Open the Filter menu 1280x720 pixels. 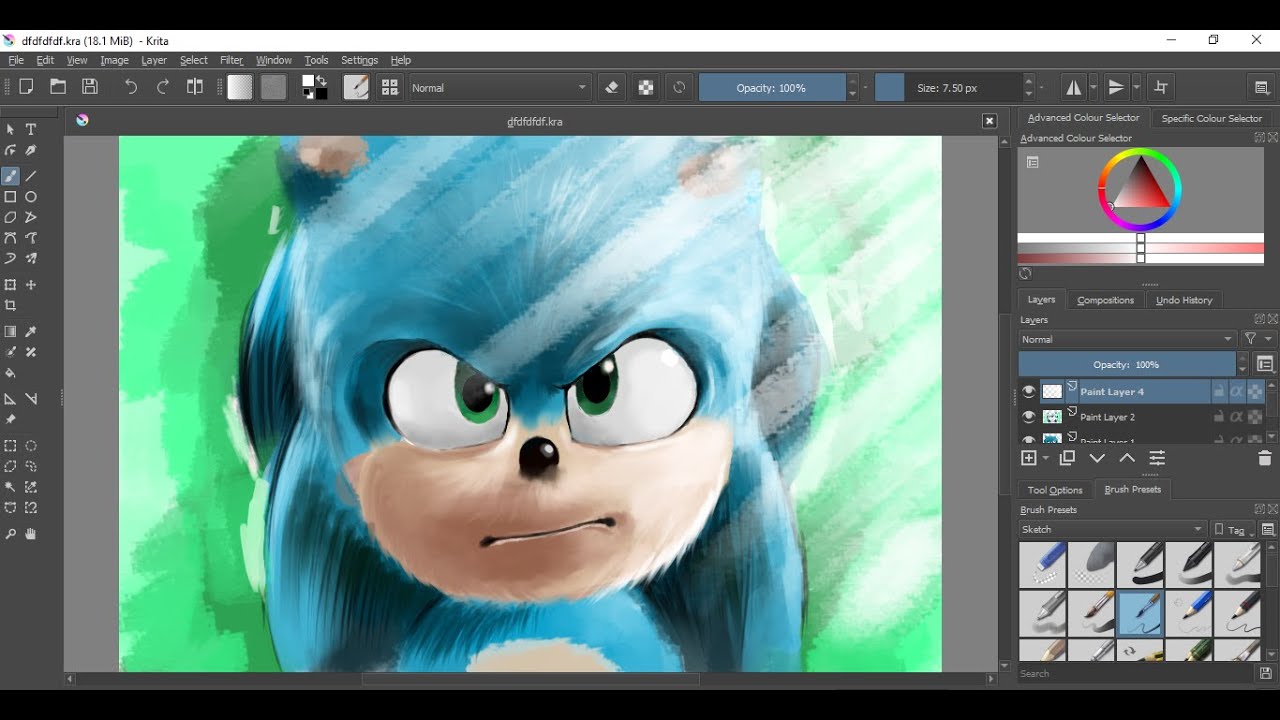[x=231, y=60]
